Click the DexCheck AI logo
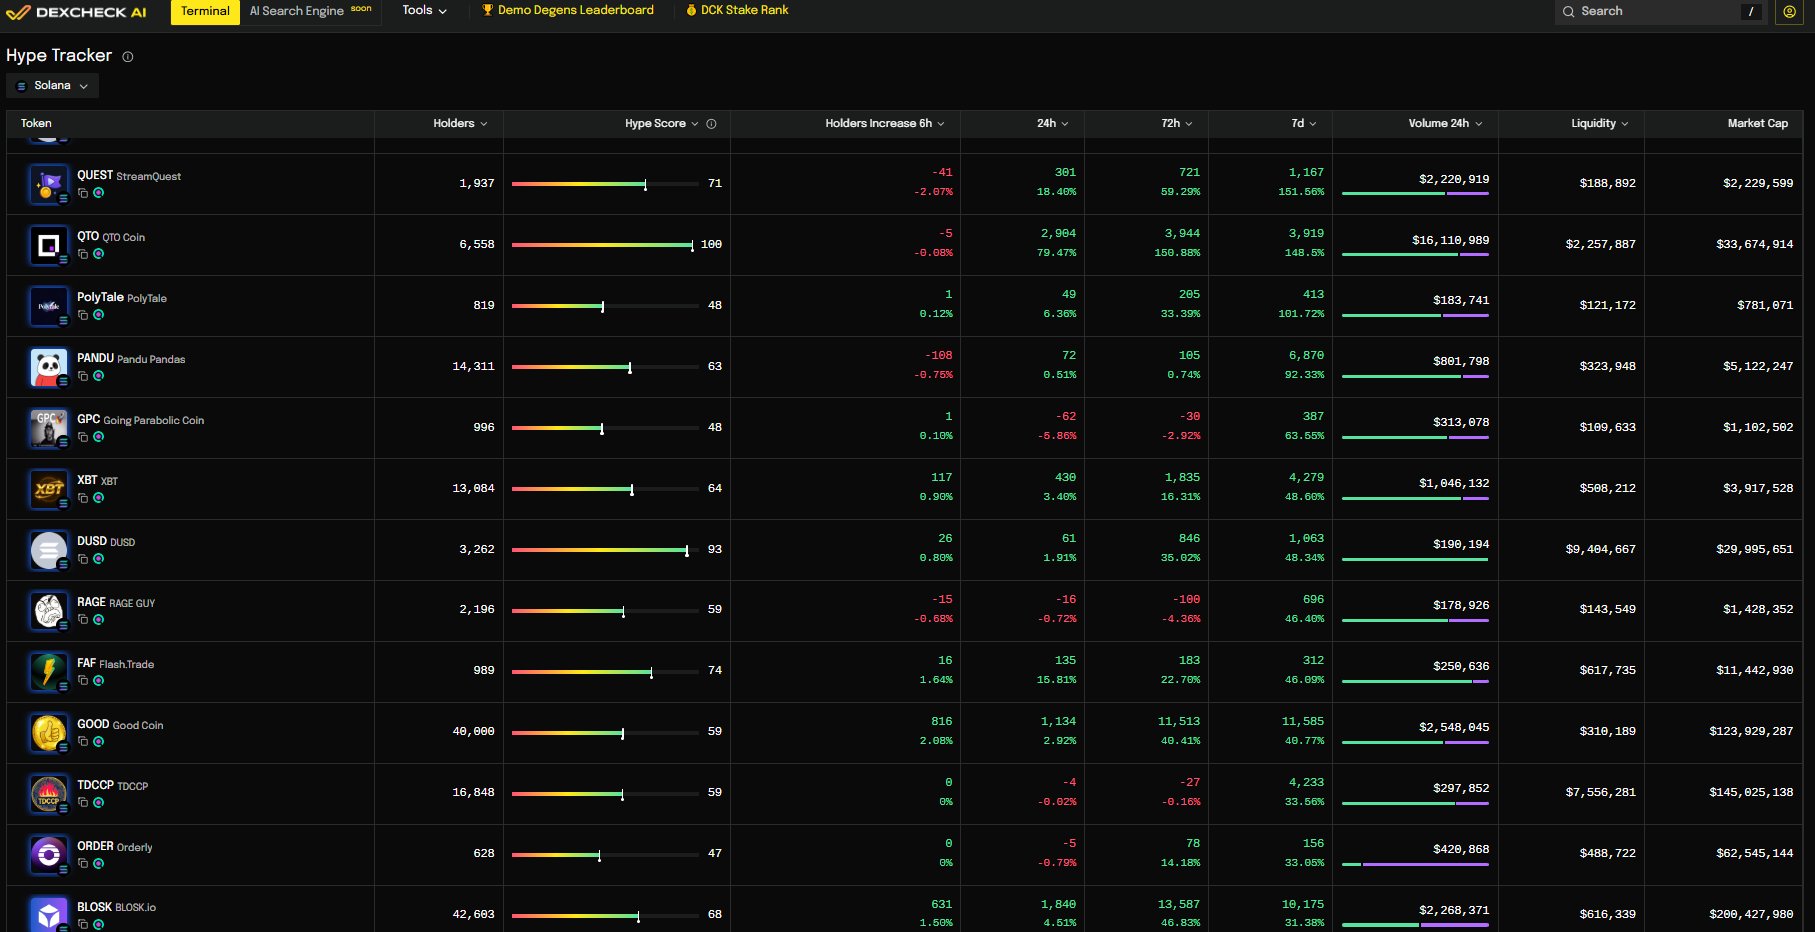This screenshot has width=1815, height=932. coord(76,12)
